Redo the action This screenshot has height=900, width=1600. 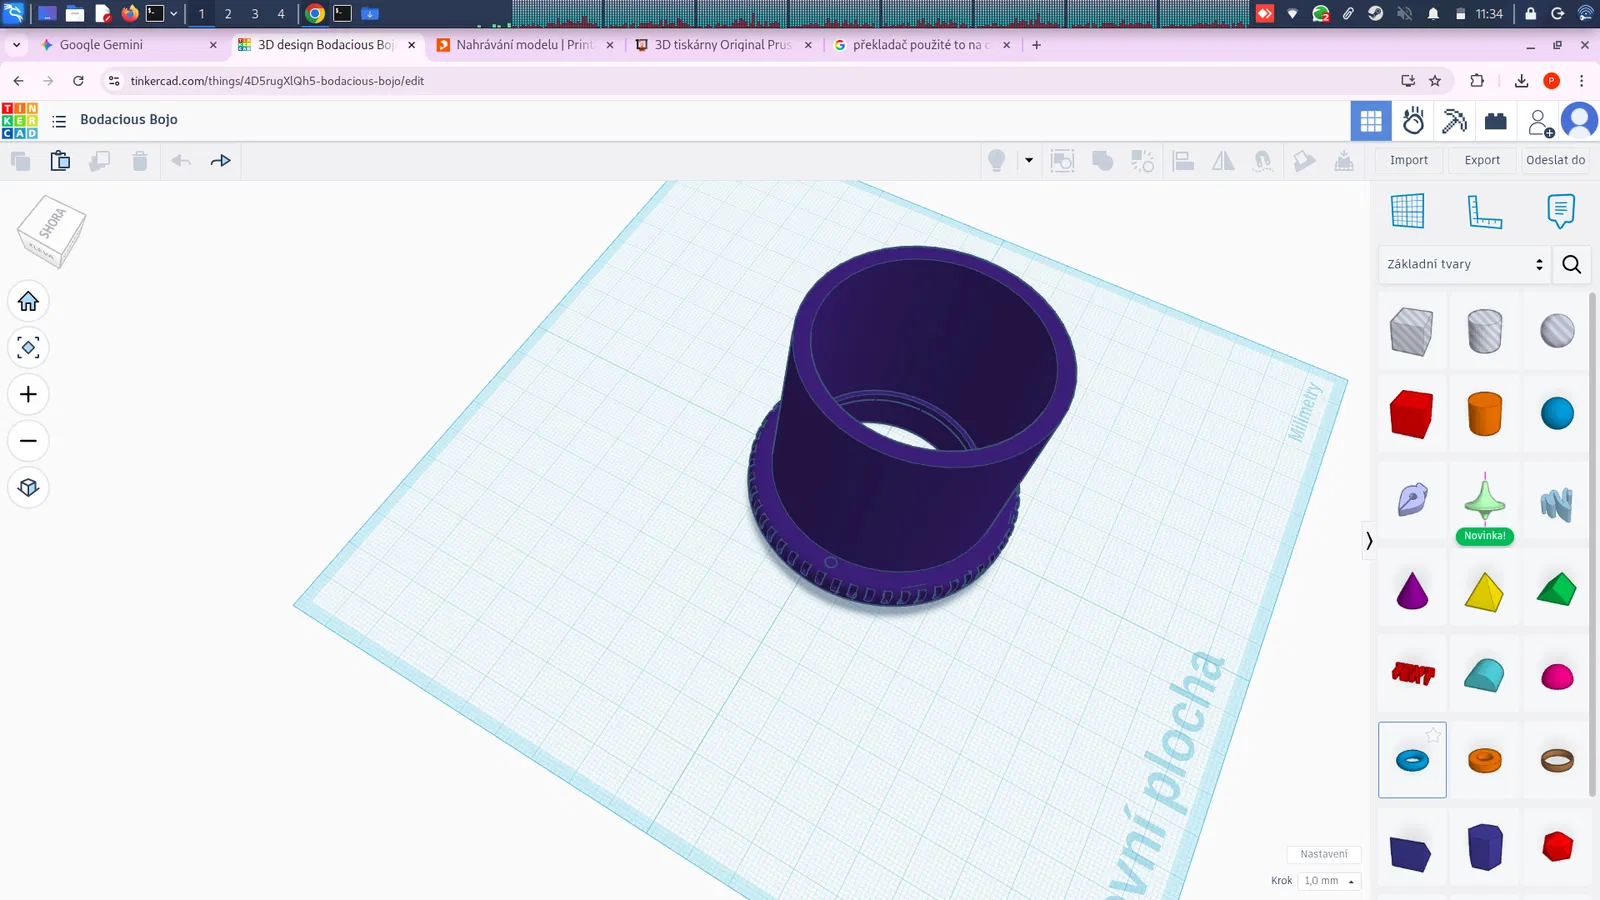[221, 161]
